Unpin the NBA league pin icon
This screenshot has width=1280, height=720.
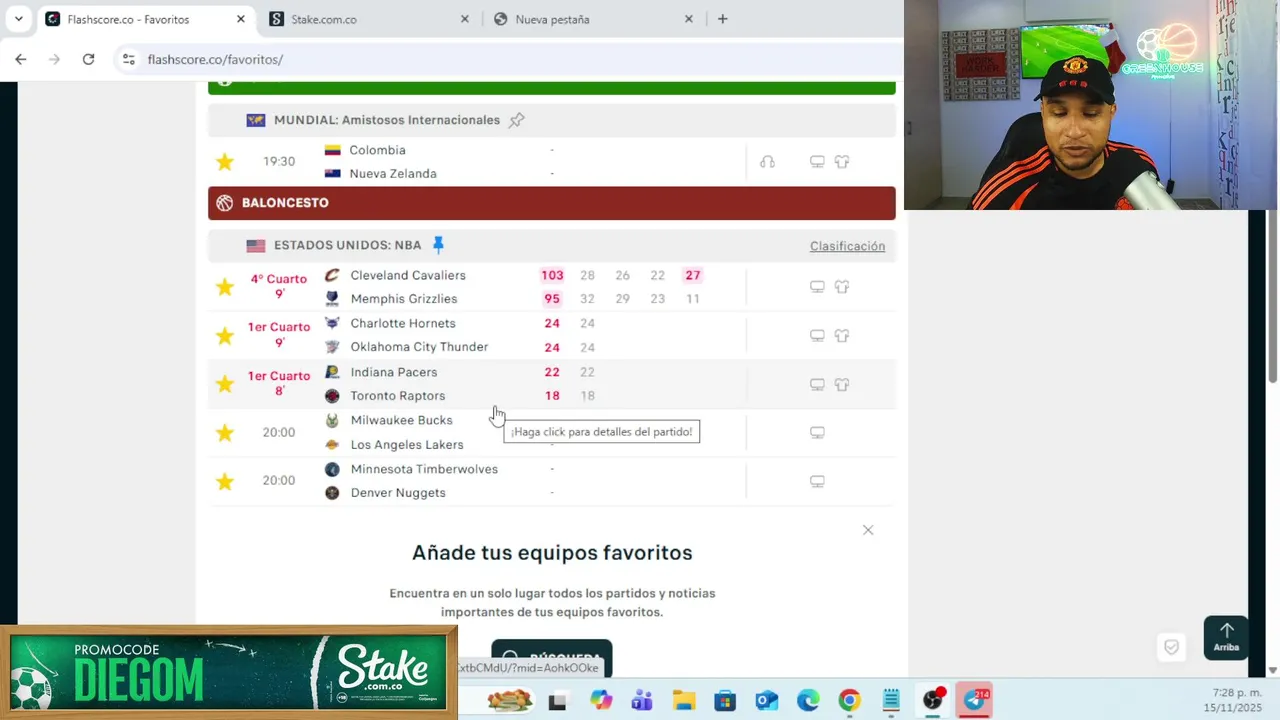438,245
